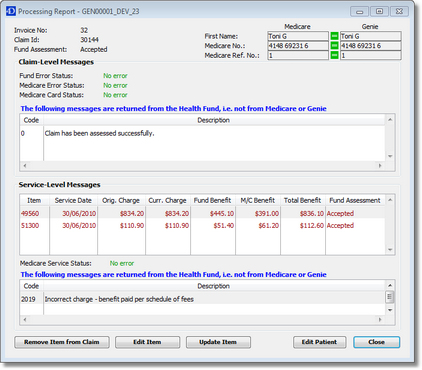This screenshot has width=422, height=370.
Task: Click service-level messages Code column header
Action: 31,286
